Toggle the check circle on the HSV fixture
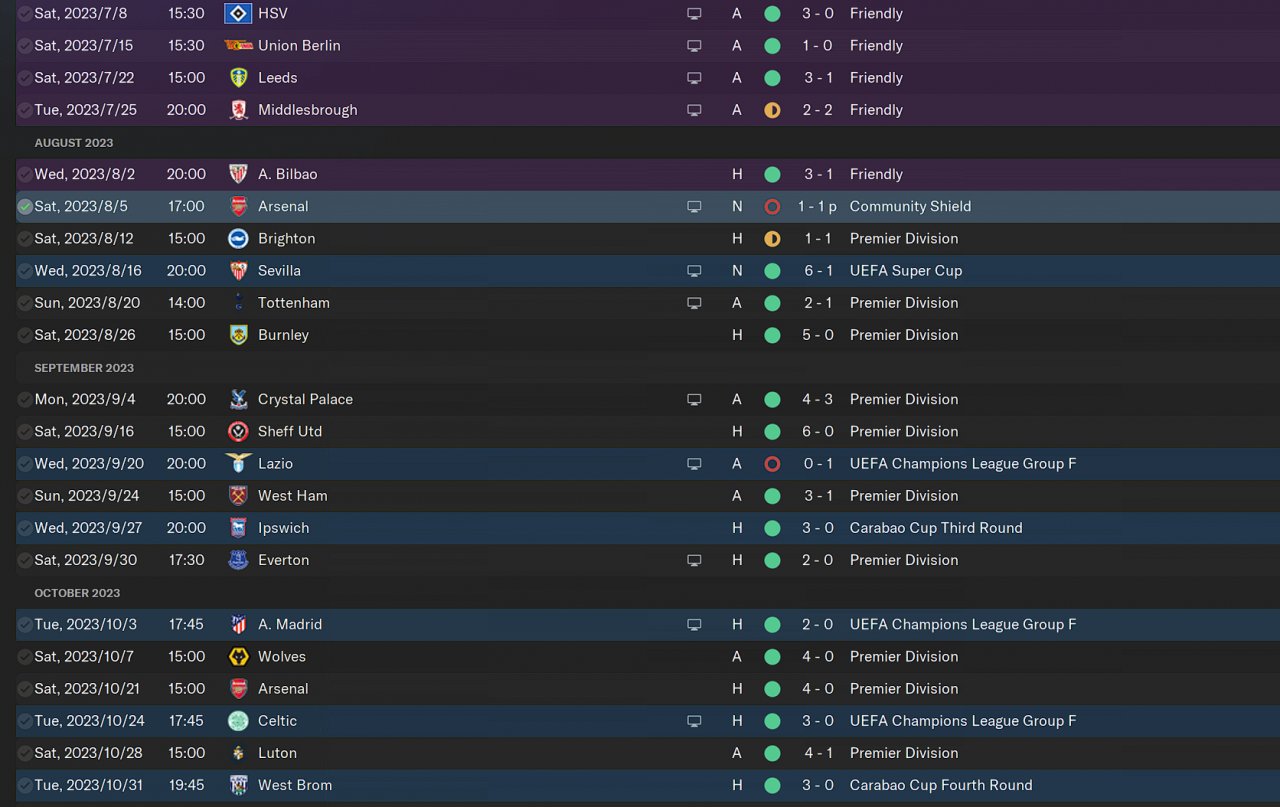This screenshot has width=1280, height=807. [25, 14]
